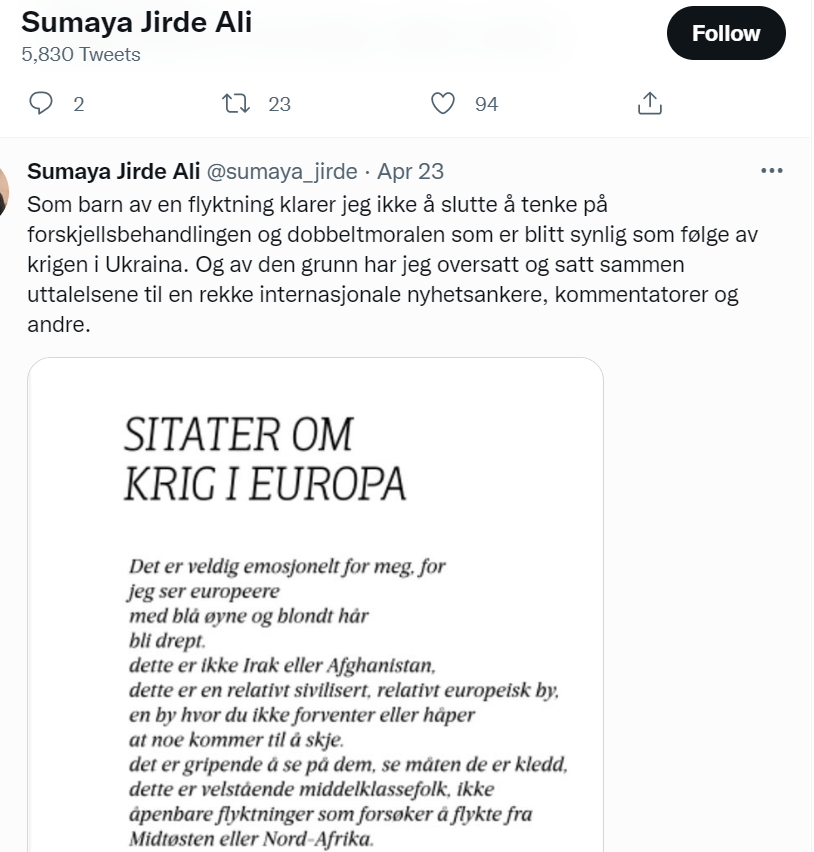
Task: Click the author's profile avatar
Action: pyautogui.click(x=4, y=189)
